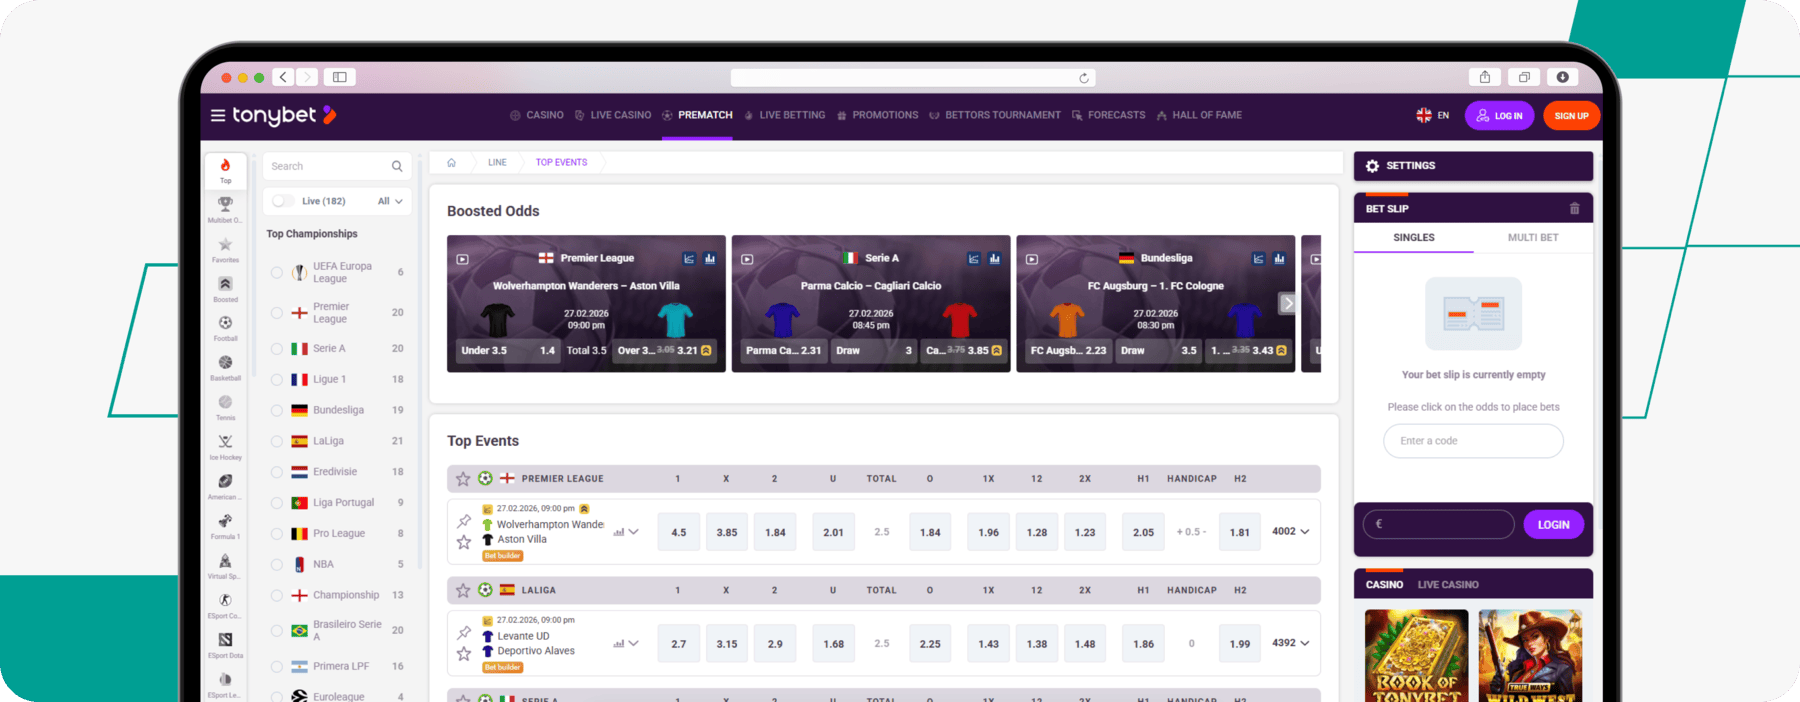Click browser share icon in toolbar
The width and height of the screenshot is (1800, 702).
point(1485,77)
